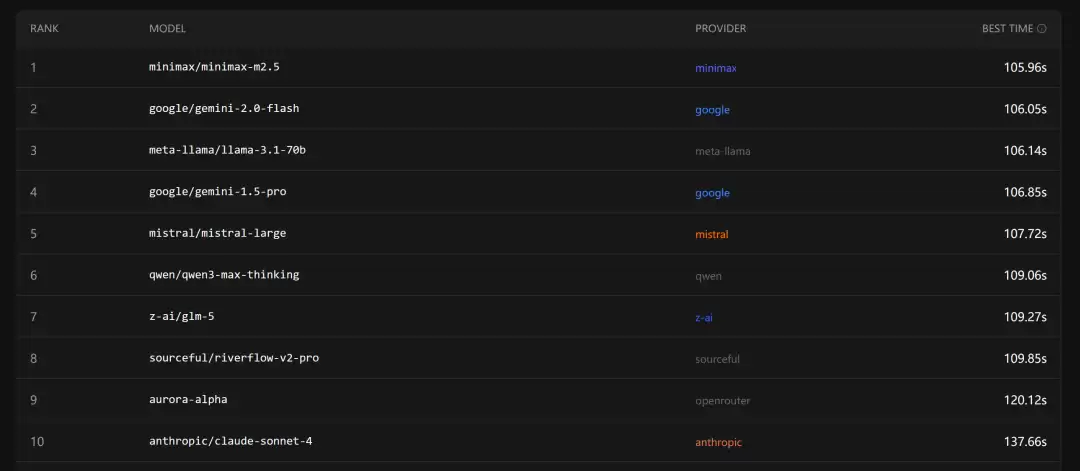The height and width of the screenshot is (471, 1080).
Task: Open the qwen provider link
Action: click(708, 276)
